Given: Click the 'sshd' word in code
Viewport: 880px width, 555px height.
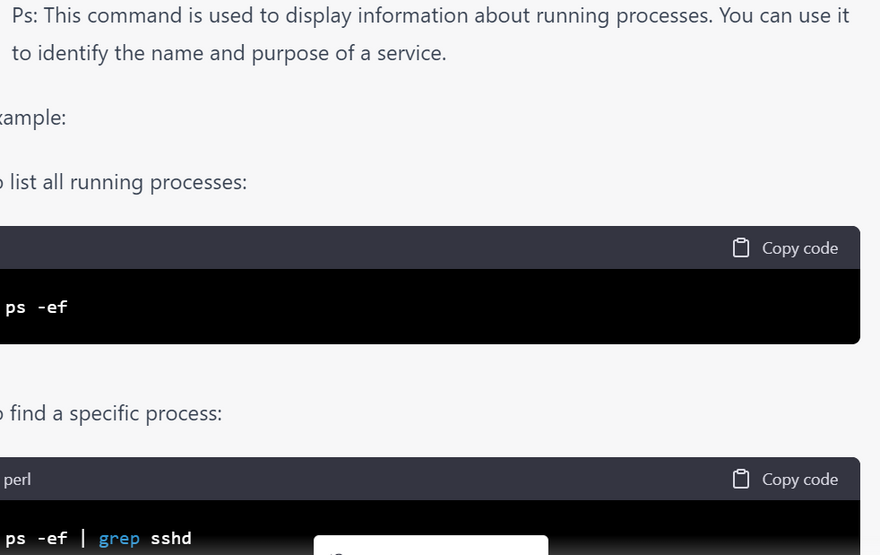Looking at the screenshot, I should pos(171,538).
